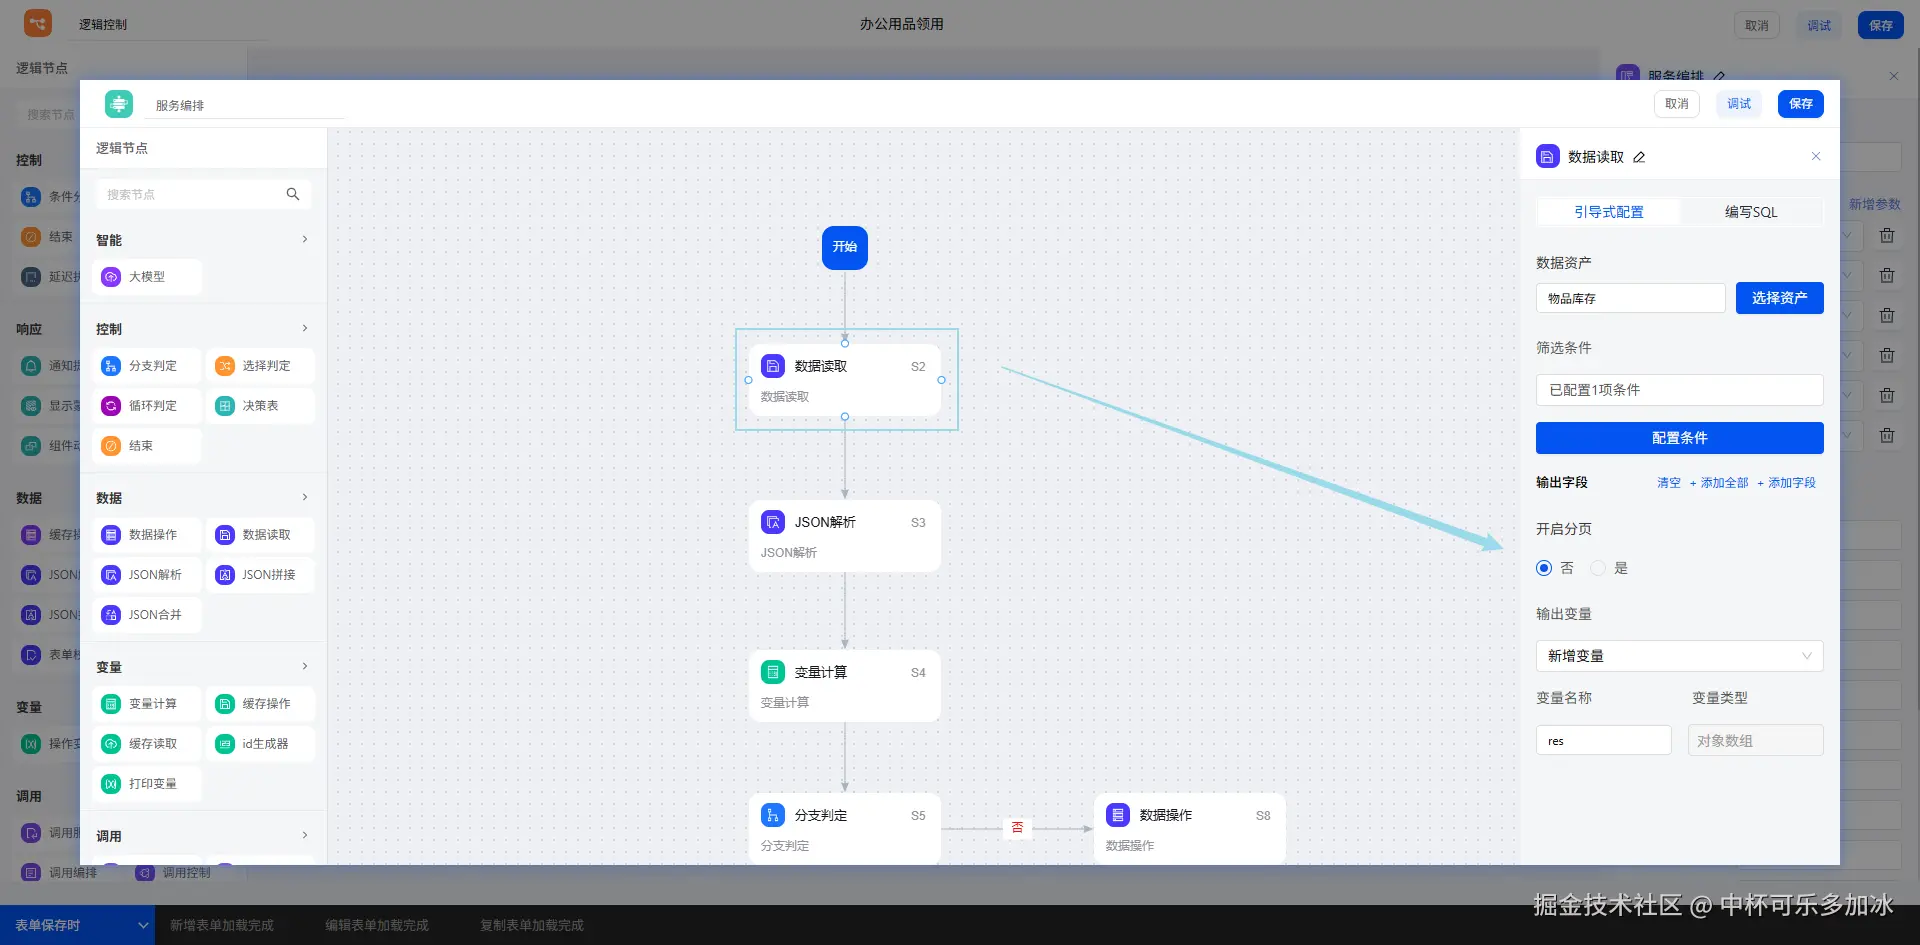Click the 决策表 node icon
This screenshot has height=945, width=1920.
[225, 406]
